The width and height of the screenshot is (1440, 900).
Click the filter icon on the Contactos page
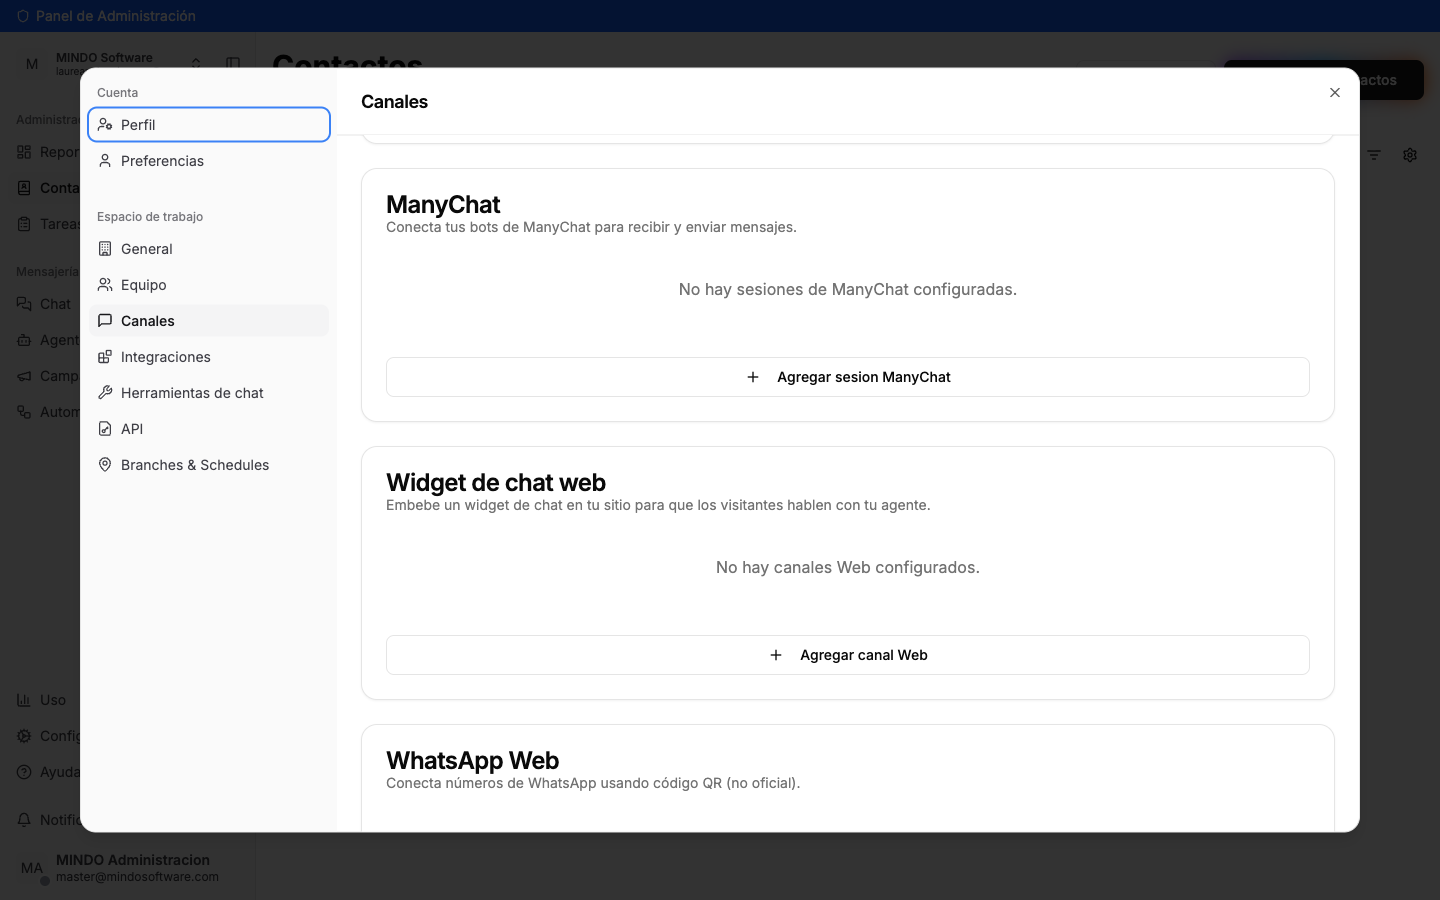(x=1374, y=155)
